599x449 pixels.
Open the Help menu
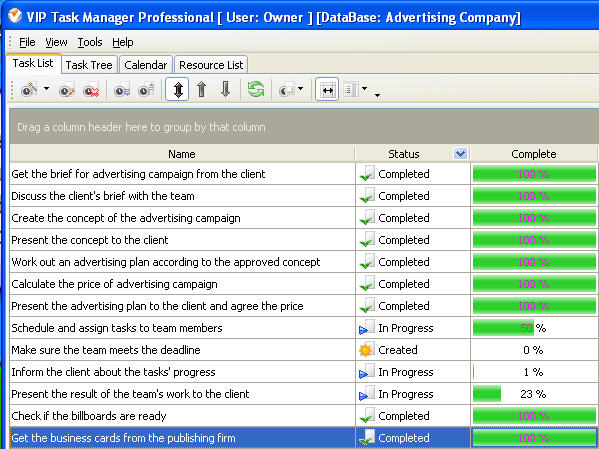pos(123,42)
